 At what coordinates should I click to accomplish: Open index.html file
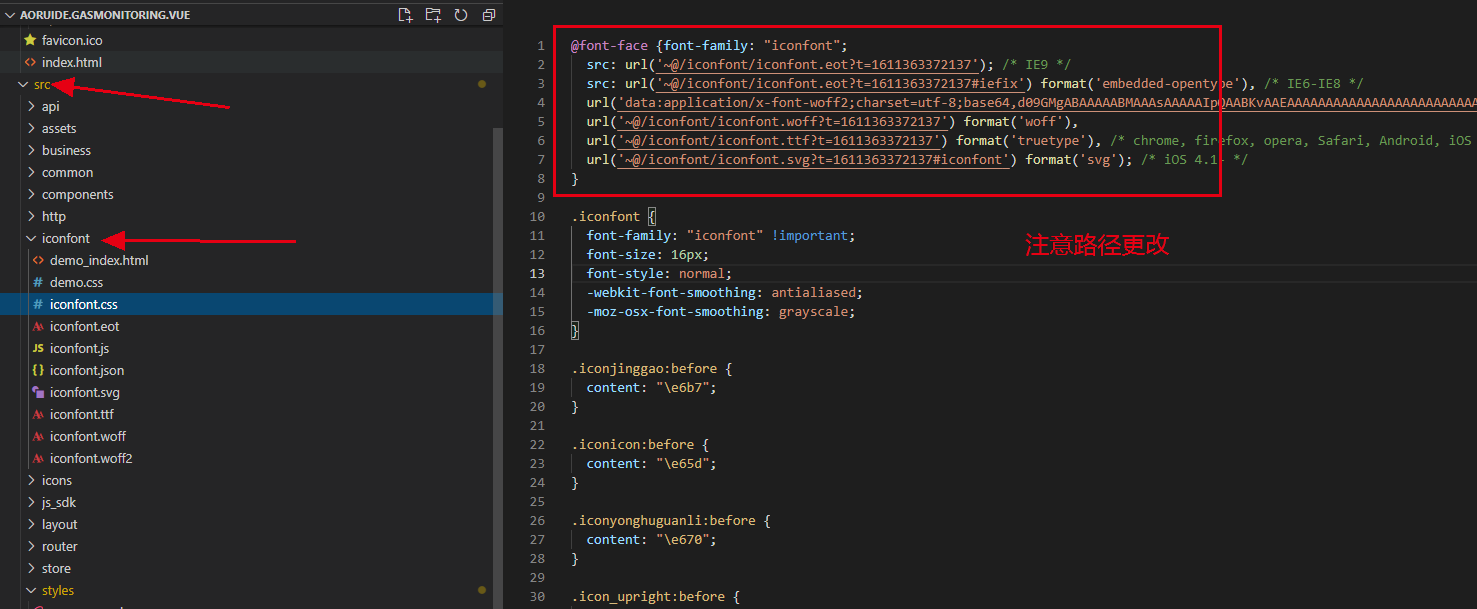(x=71, y=62)
